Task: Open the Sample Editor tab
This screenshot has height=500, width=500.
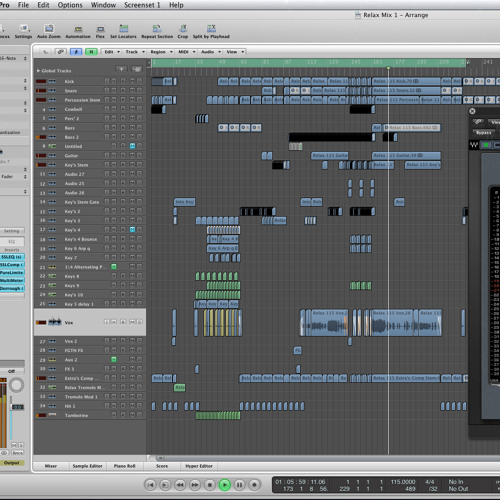Action: coord(87,466)
